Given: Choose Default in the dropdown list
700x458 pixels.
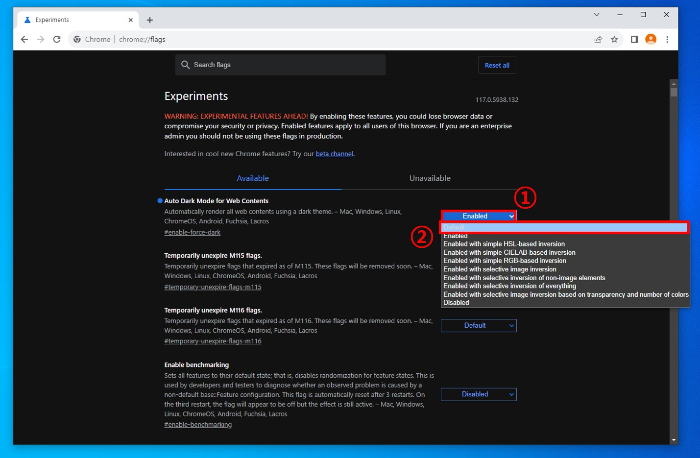Looking at the screenshot, I should coord(565,227).
